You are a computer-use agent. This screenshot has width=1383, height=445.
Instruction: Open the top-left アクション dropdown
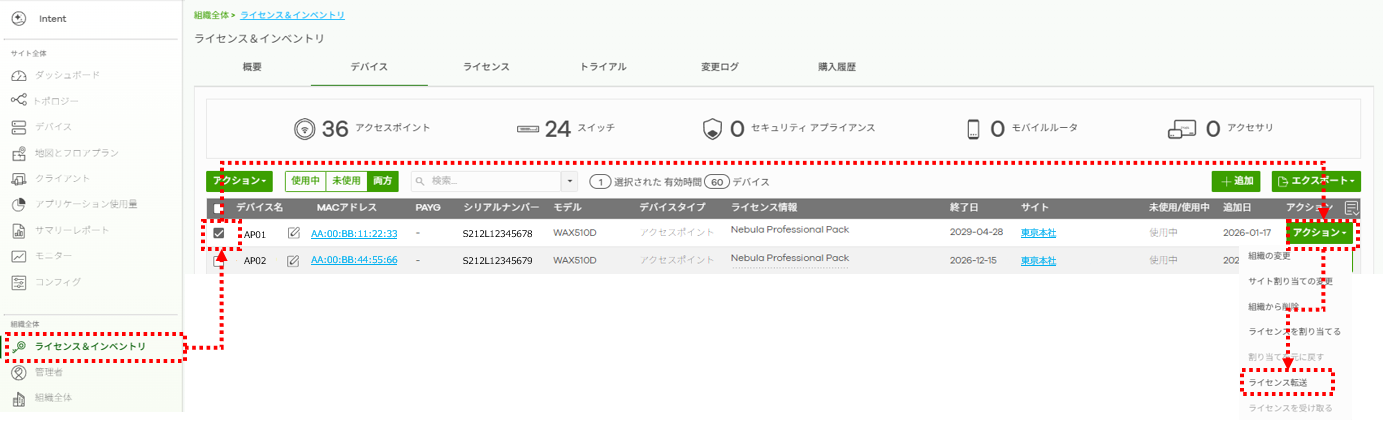tap(240, 181)
